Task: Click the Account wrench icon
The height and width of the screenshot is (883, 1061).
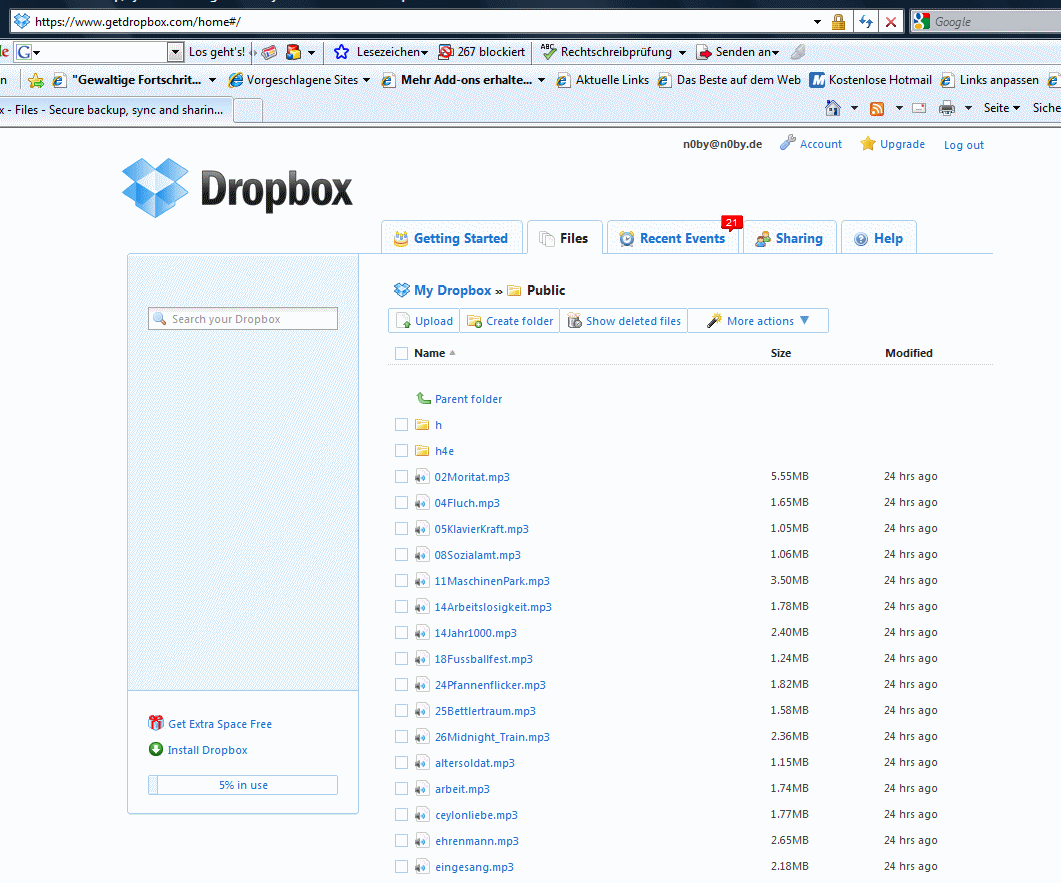Action: click(x=787, y=143)
